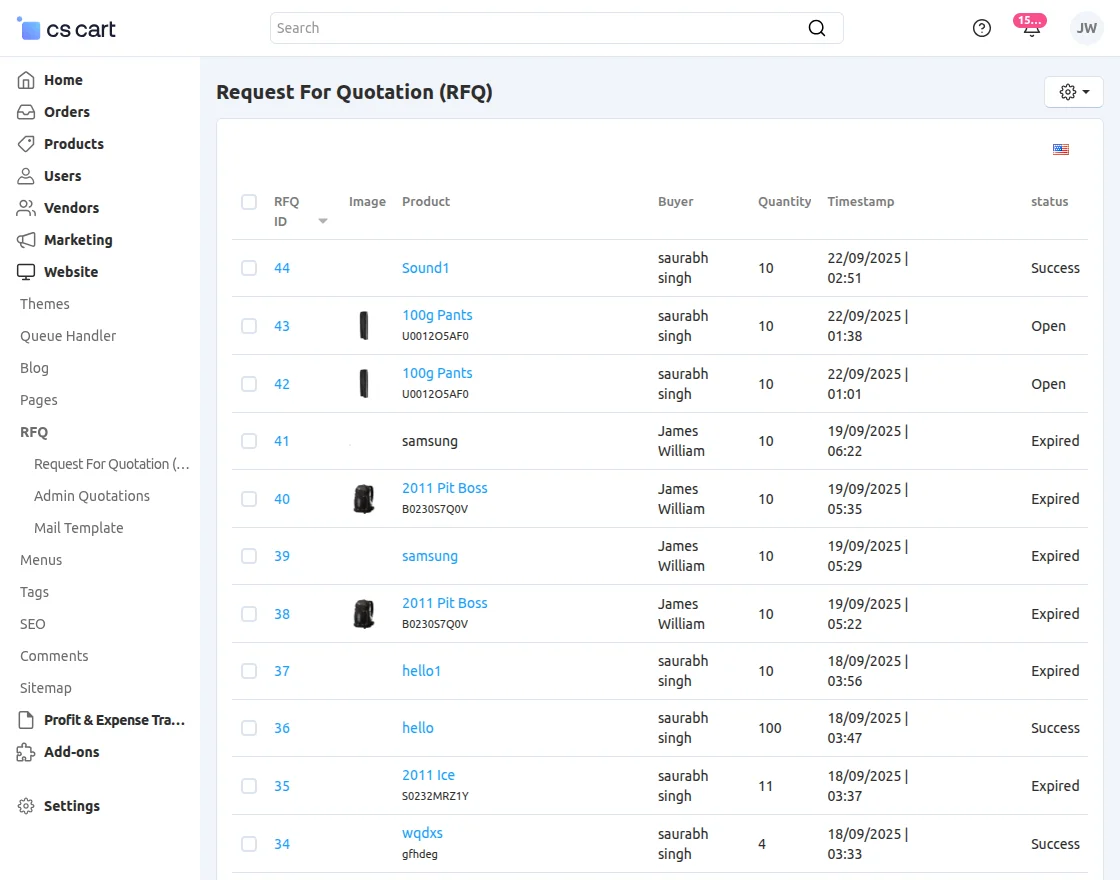The width and height of the screenshot is (1120, 880).
Task: Click RFQ ID 43 link
Action: (x=282, y=326)
